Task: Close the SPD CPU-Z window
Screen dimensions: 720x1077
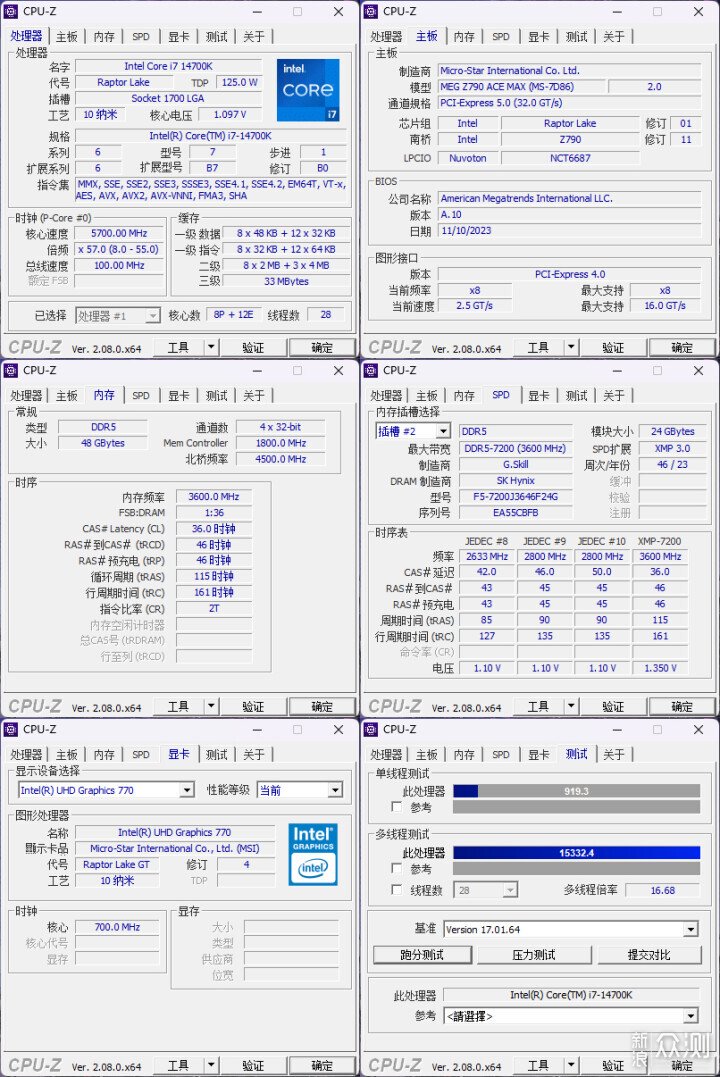Action: point(699,371)
